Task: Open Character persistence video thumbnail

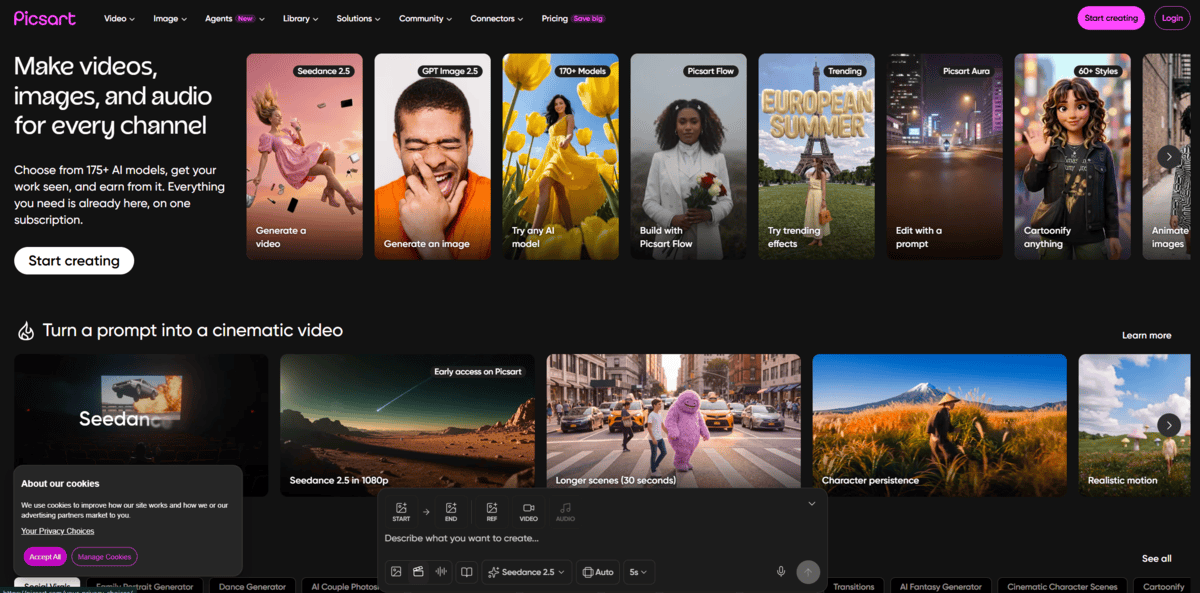Action: [940, 425]
